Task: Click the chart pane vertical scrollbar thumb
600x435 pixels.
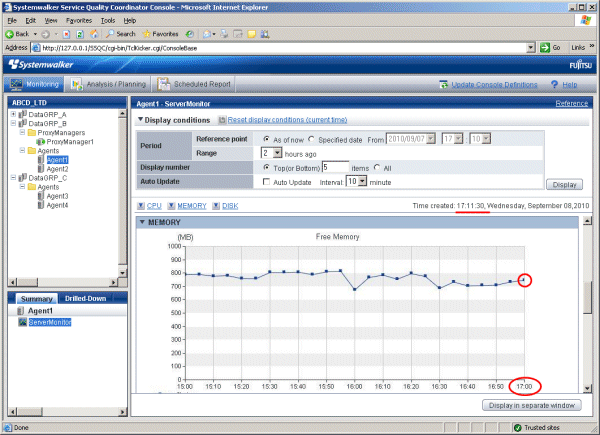Action: click(587, 298)
